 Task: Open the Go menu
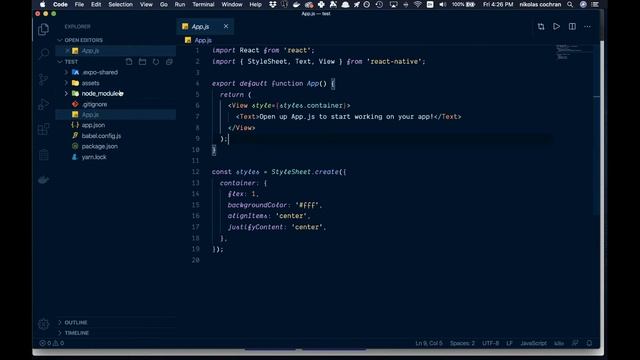click(164, 4)
